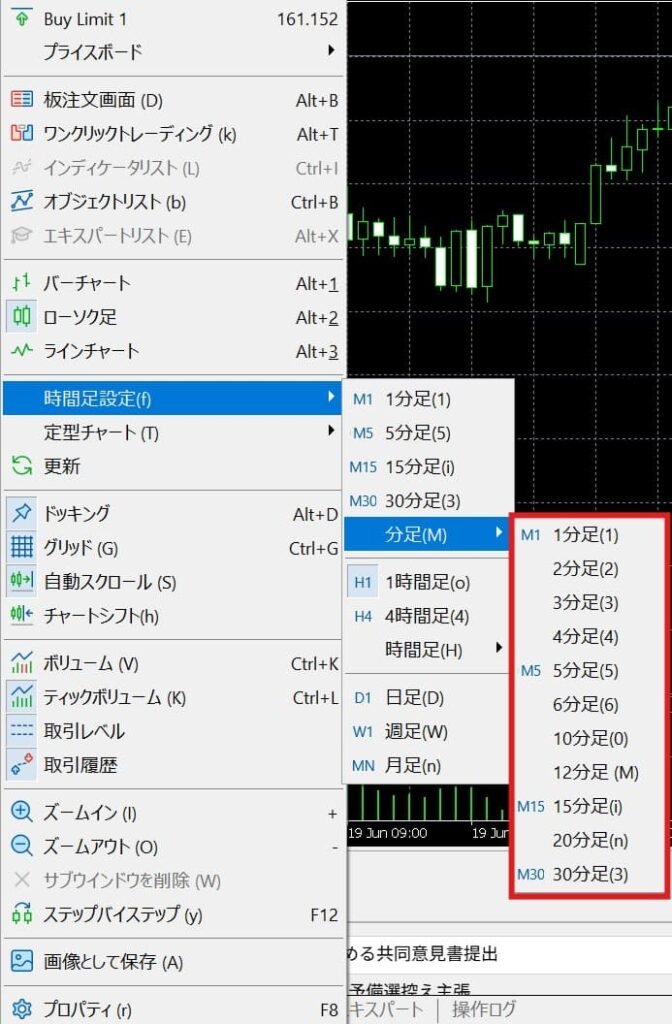The height and width of the screenshot is (1024, 672).
Task: Select 10分足(0) timeframe
Action: coord(589,739)
